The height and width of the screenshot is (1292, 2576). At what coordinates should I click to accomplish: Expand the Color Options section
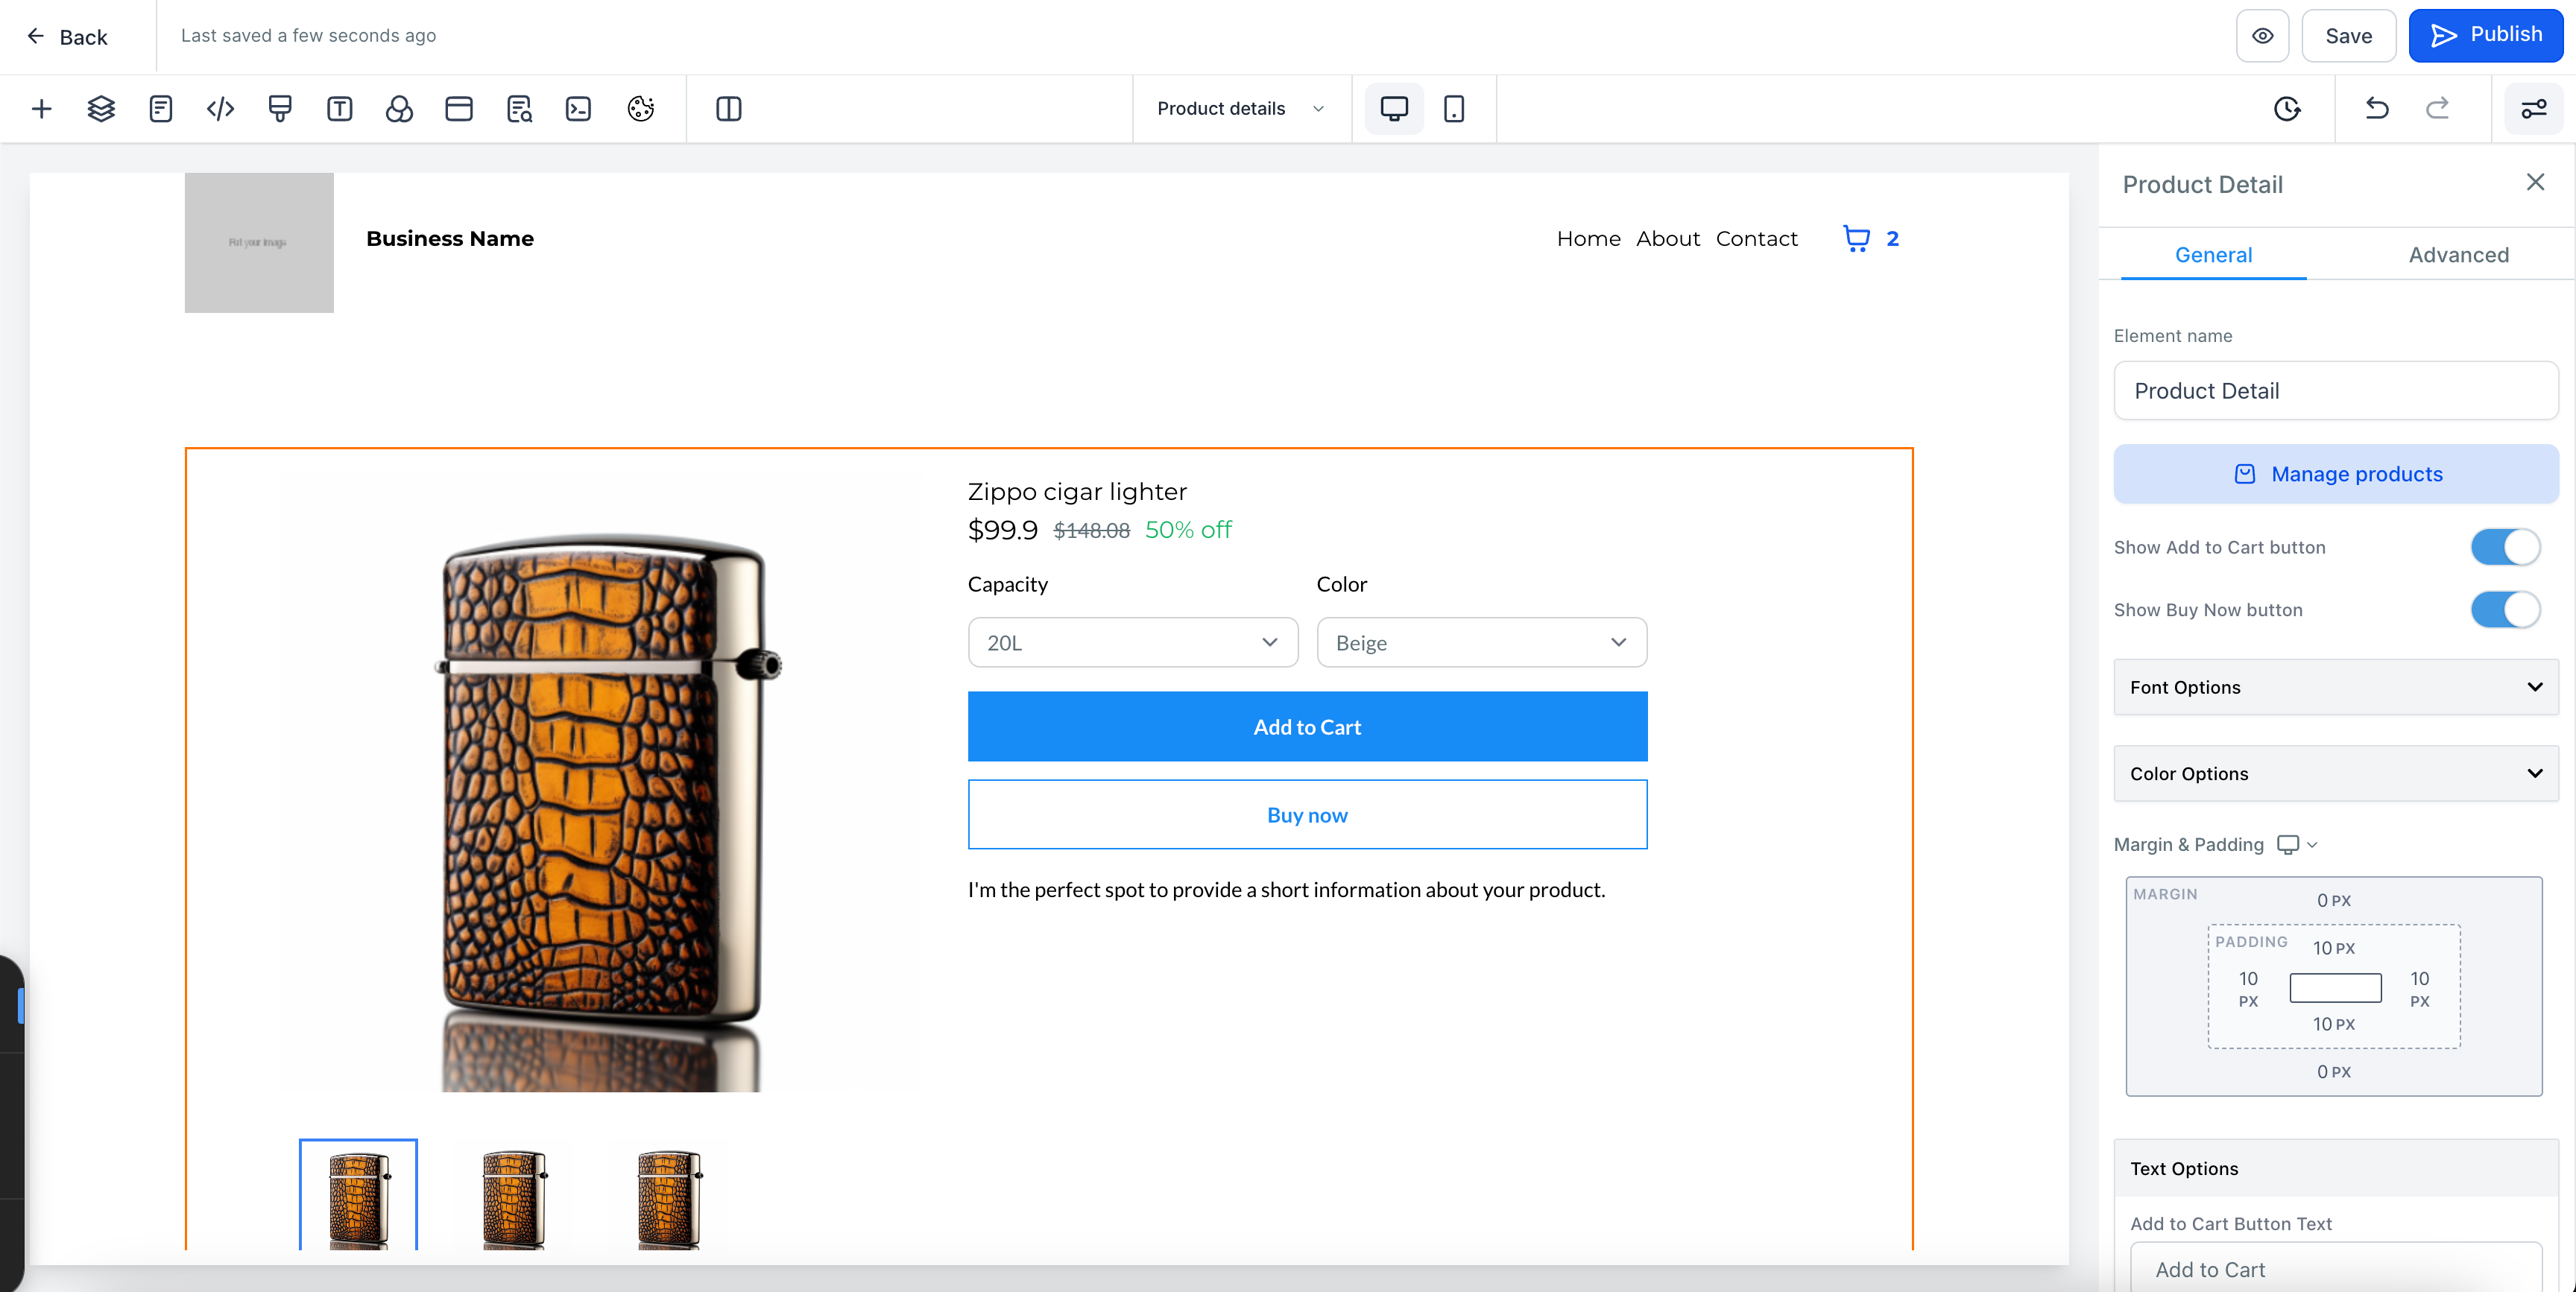(2335, 773)
